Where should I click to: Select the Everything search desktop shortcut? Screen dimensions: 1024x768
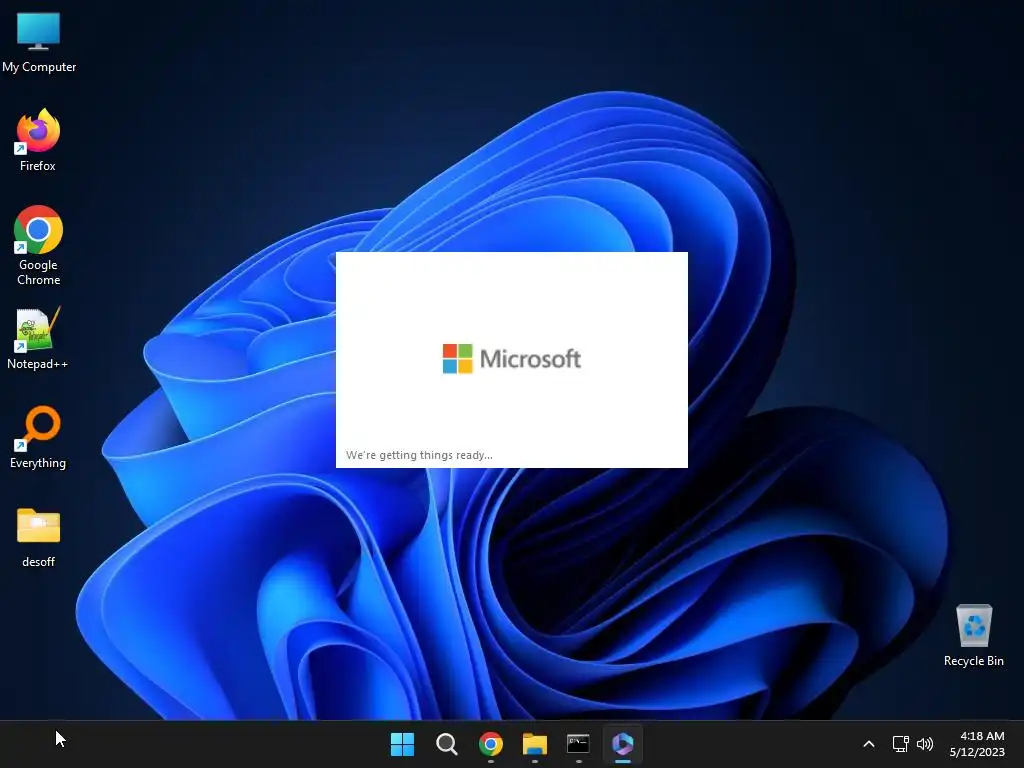[38, 437]
